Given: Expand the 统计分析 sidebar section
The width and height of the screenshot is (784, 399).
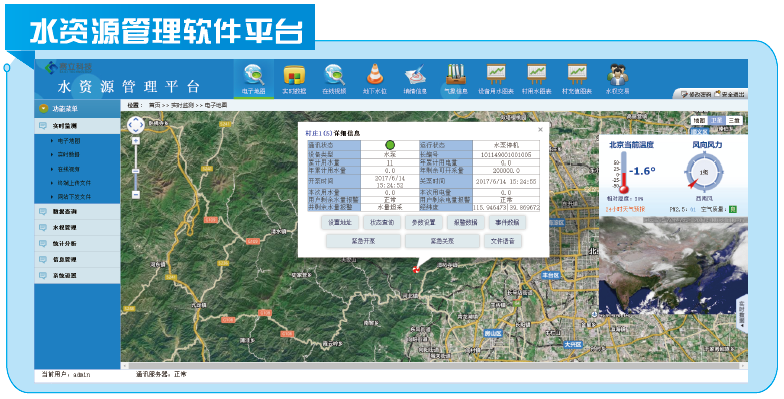Looking at the screenshot, I should click(77, 244).
